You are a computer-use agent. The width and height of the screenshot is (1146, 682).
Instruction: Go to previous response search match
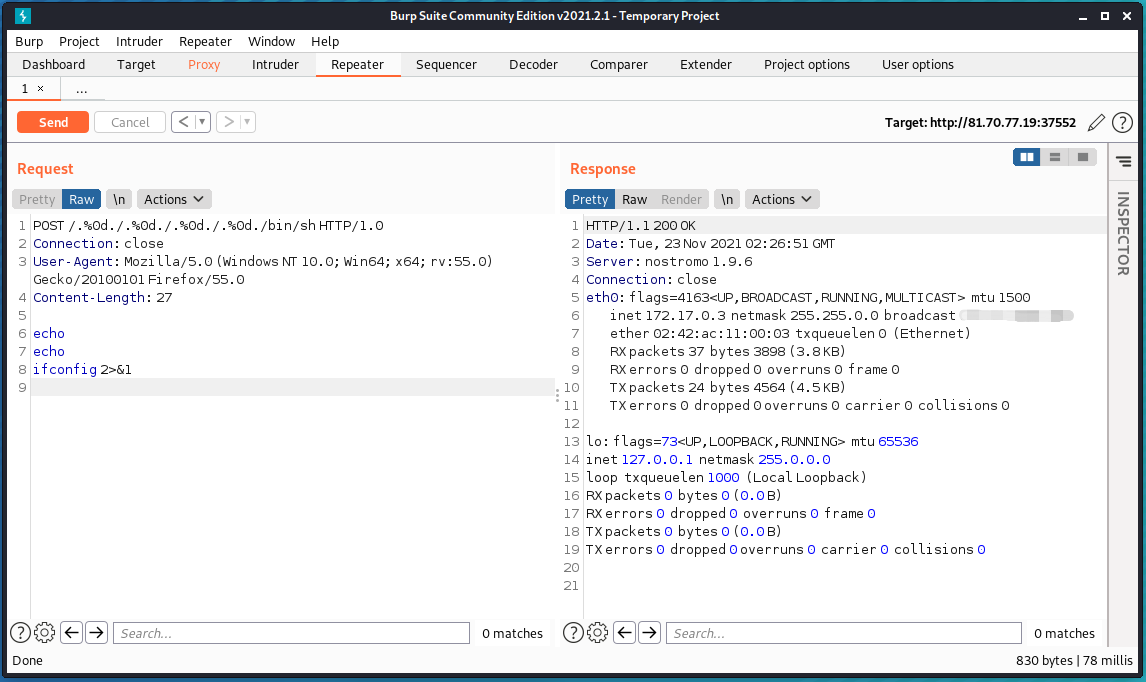pyautogui.click(x=624, y=632)
